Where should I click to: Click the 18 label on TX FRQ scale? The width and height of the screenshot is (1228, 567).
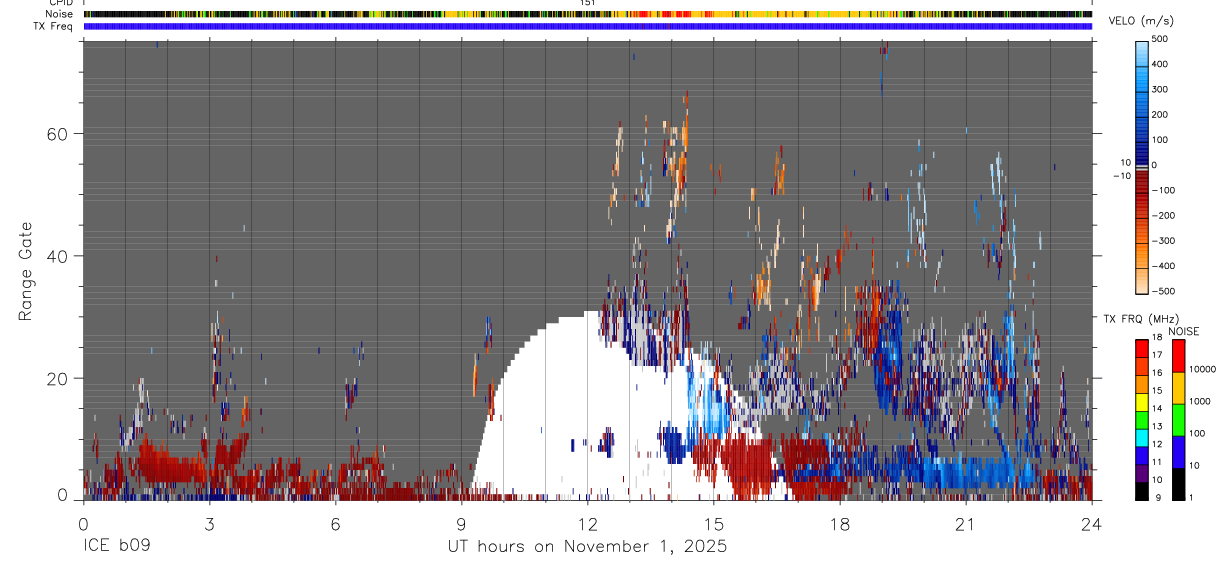1157,337
